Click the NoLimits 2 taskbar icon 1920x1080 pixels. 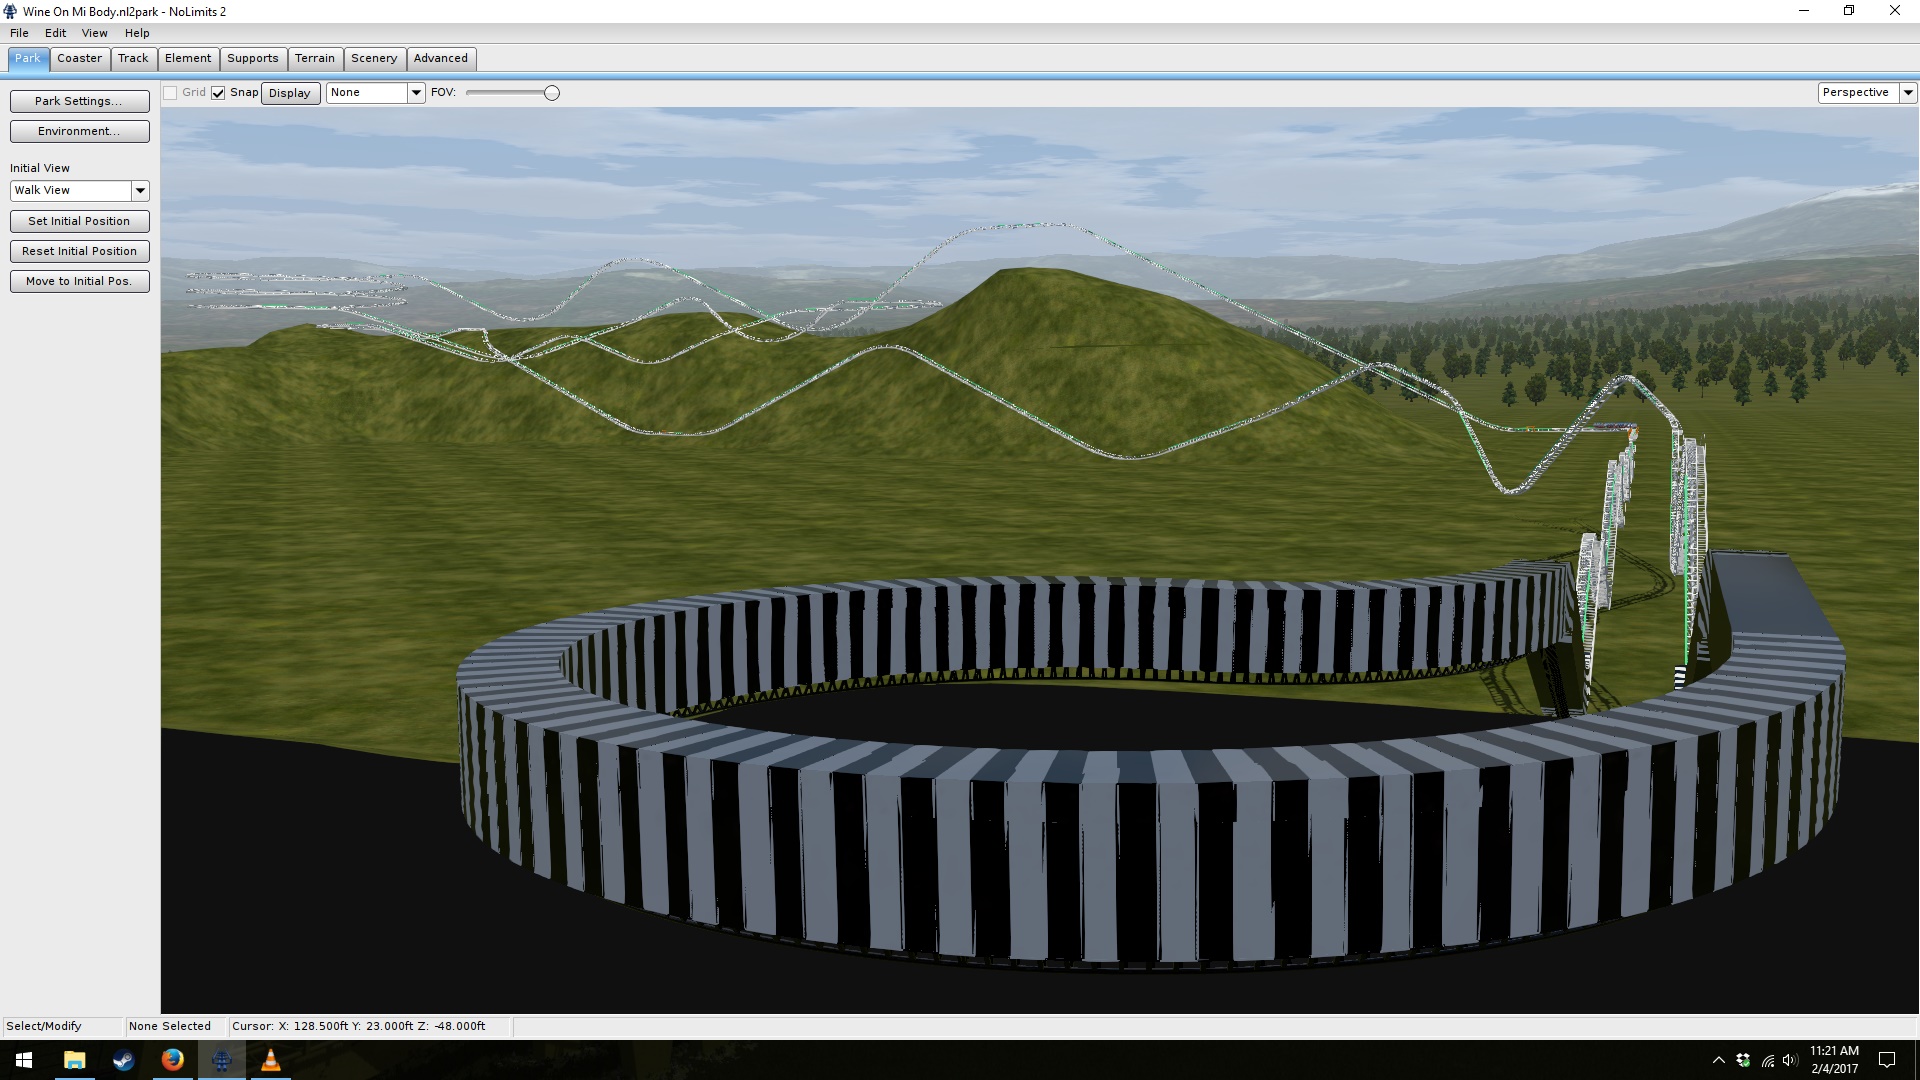point(221,1060)
